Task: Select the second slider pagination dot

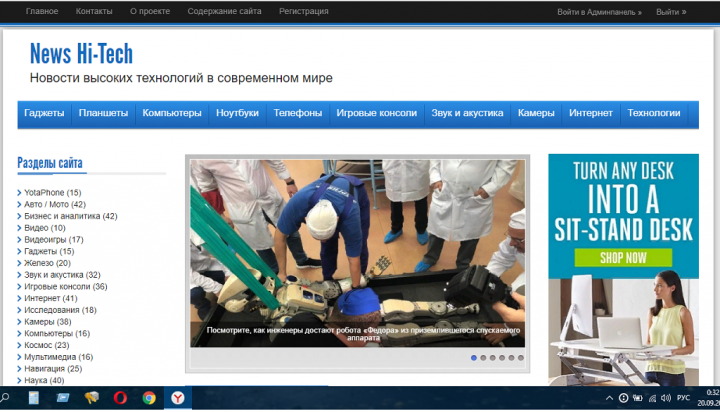Action: pos(483,358)
